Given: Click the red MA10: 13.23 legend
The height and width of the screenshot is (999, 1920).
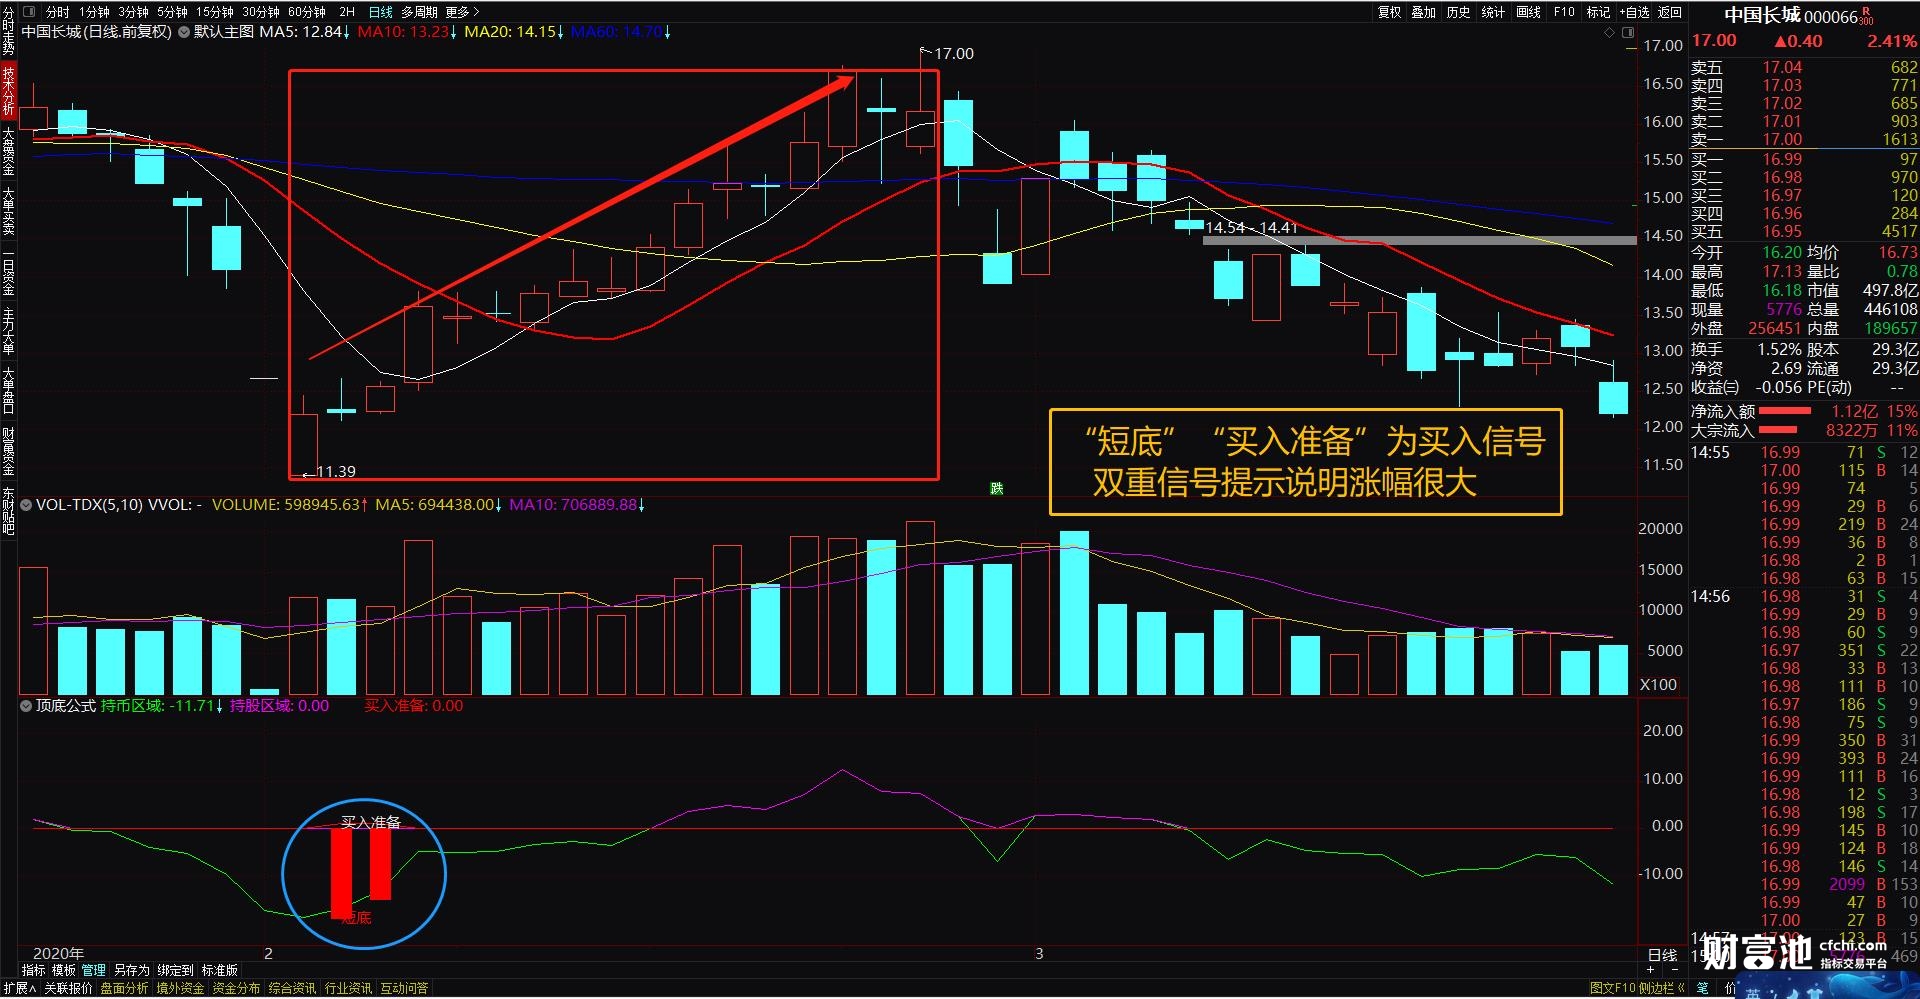Looking at the screenshot, I should [407, 32].
